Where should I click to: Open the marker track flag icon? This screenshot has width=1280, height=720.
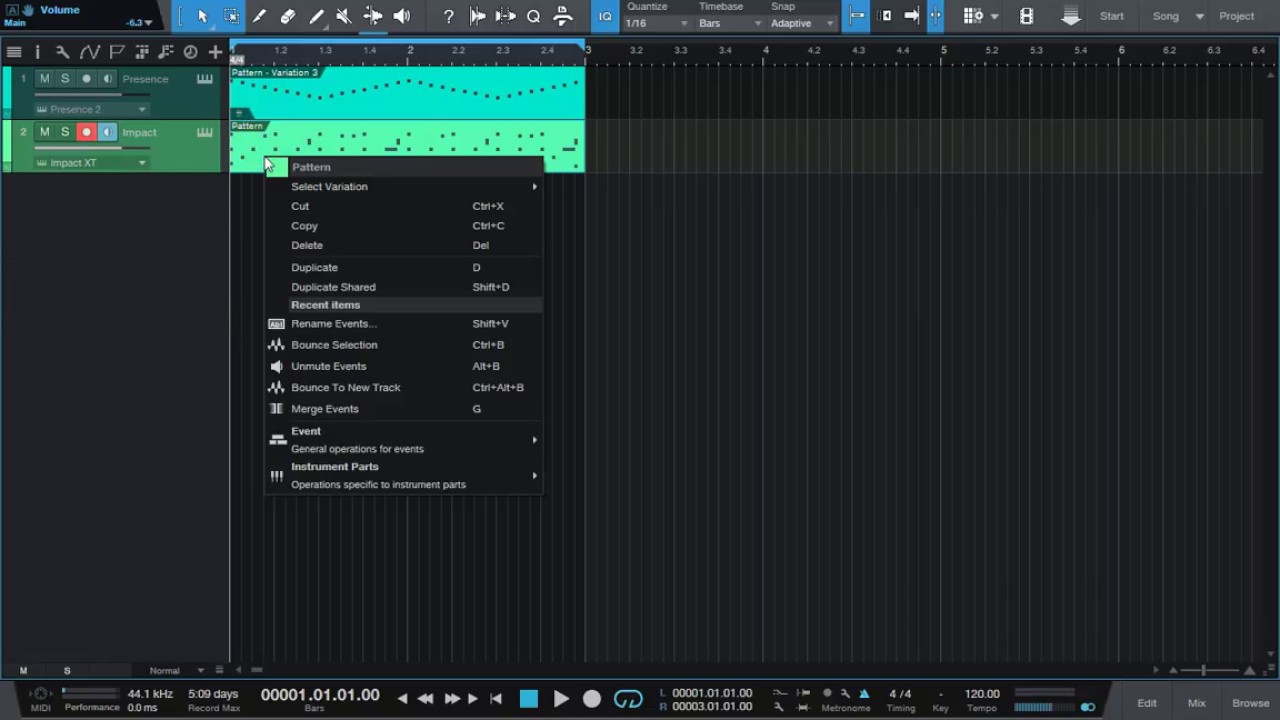pos(117,52)
